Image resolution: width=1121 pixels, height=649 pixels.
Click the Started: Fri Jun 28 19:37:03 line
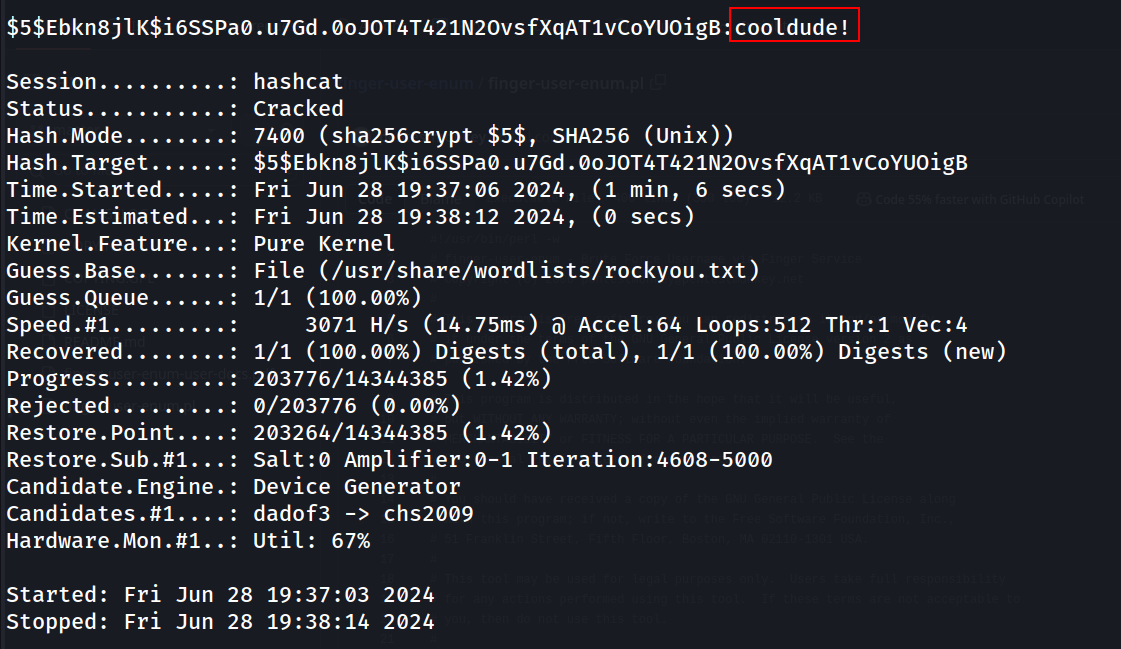220,595
